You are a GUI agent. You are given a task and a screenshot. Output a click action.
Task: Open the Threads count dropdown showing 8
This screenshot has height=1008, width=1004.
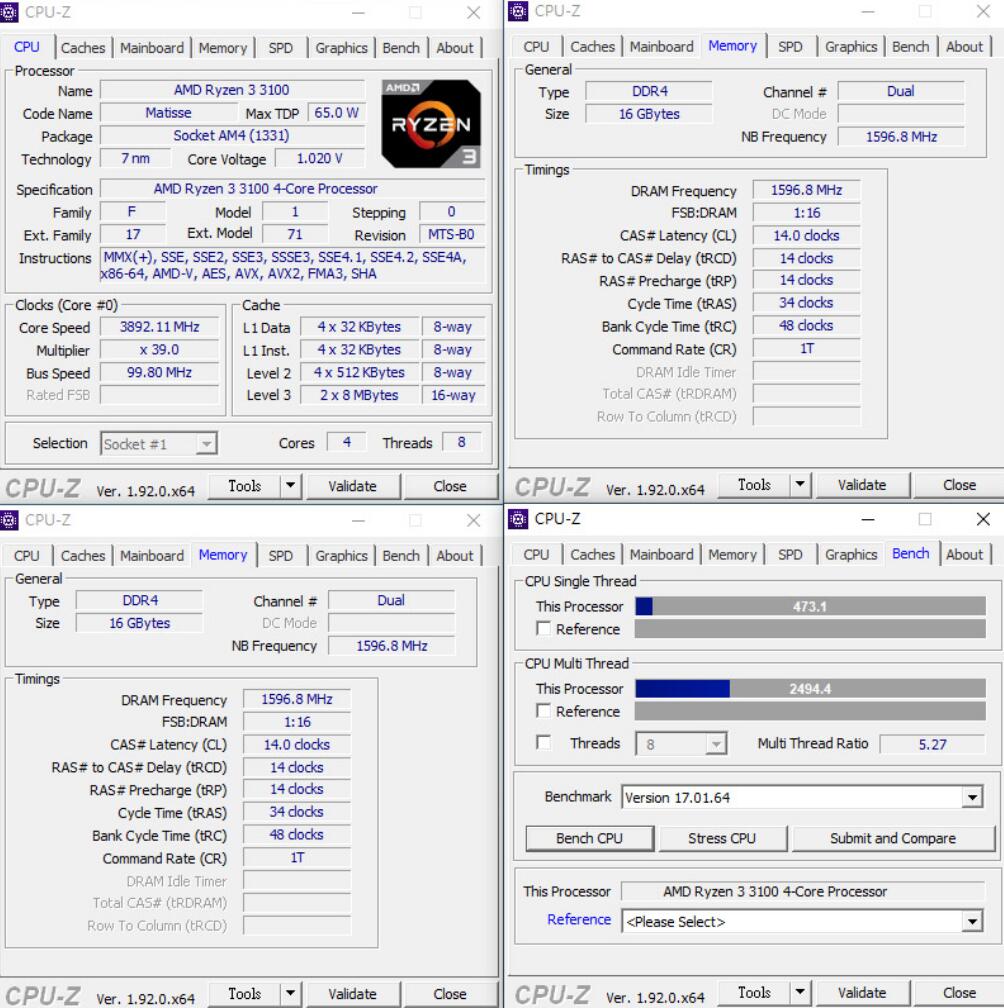(x=715, y=744)
